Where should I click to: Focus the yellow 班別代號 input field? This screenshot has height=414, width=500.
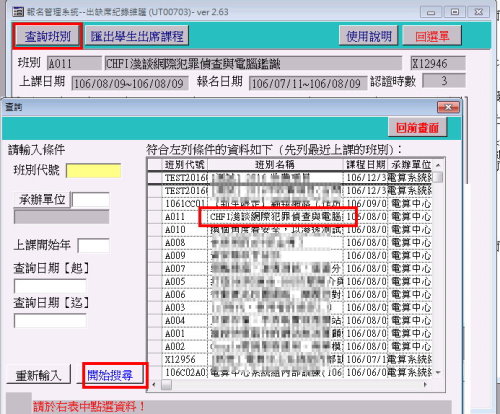94,171
